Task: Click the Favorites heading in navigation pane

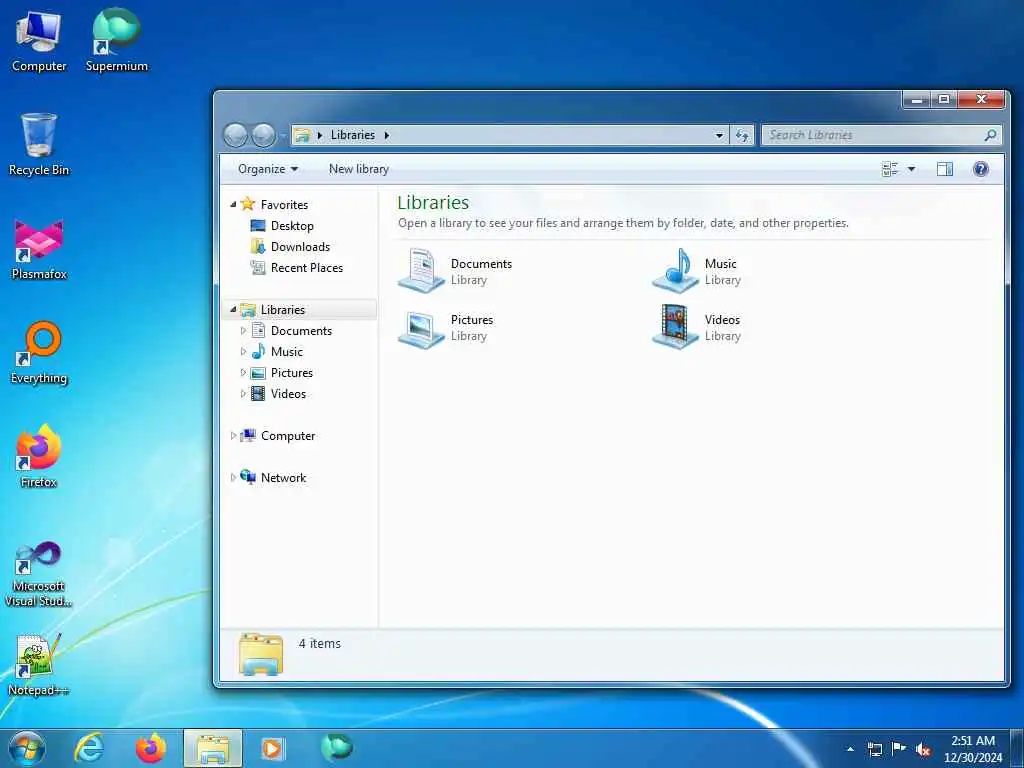Action: tap(284, 204)
